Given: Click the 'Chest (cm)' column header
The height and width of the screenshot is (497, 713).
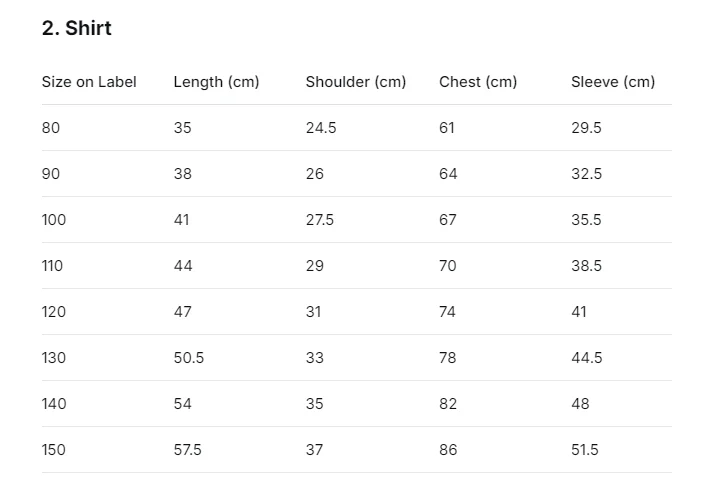Looking at the screenshot, I should click(478, 82).
